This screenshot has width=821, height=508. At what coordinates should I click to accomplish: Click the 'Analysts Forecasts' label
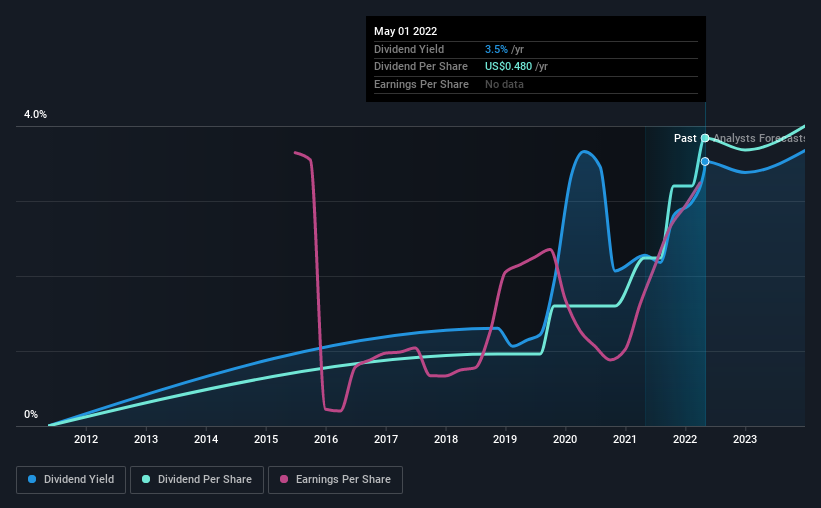[759, 138]
